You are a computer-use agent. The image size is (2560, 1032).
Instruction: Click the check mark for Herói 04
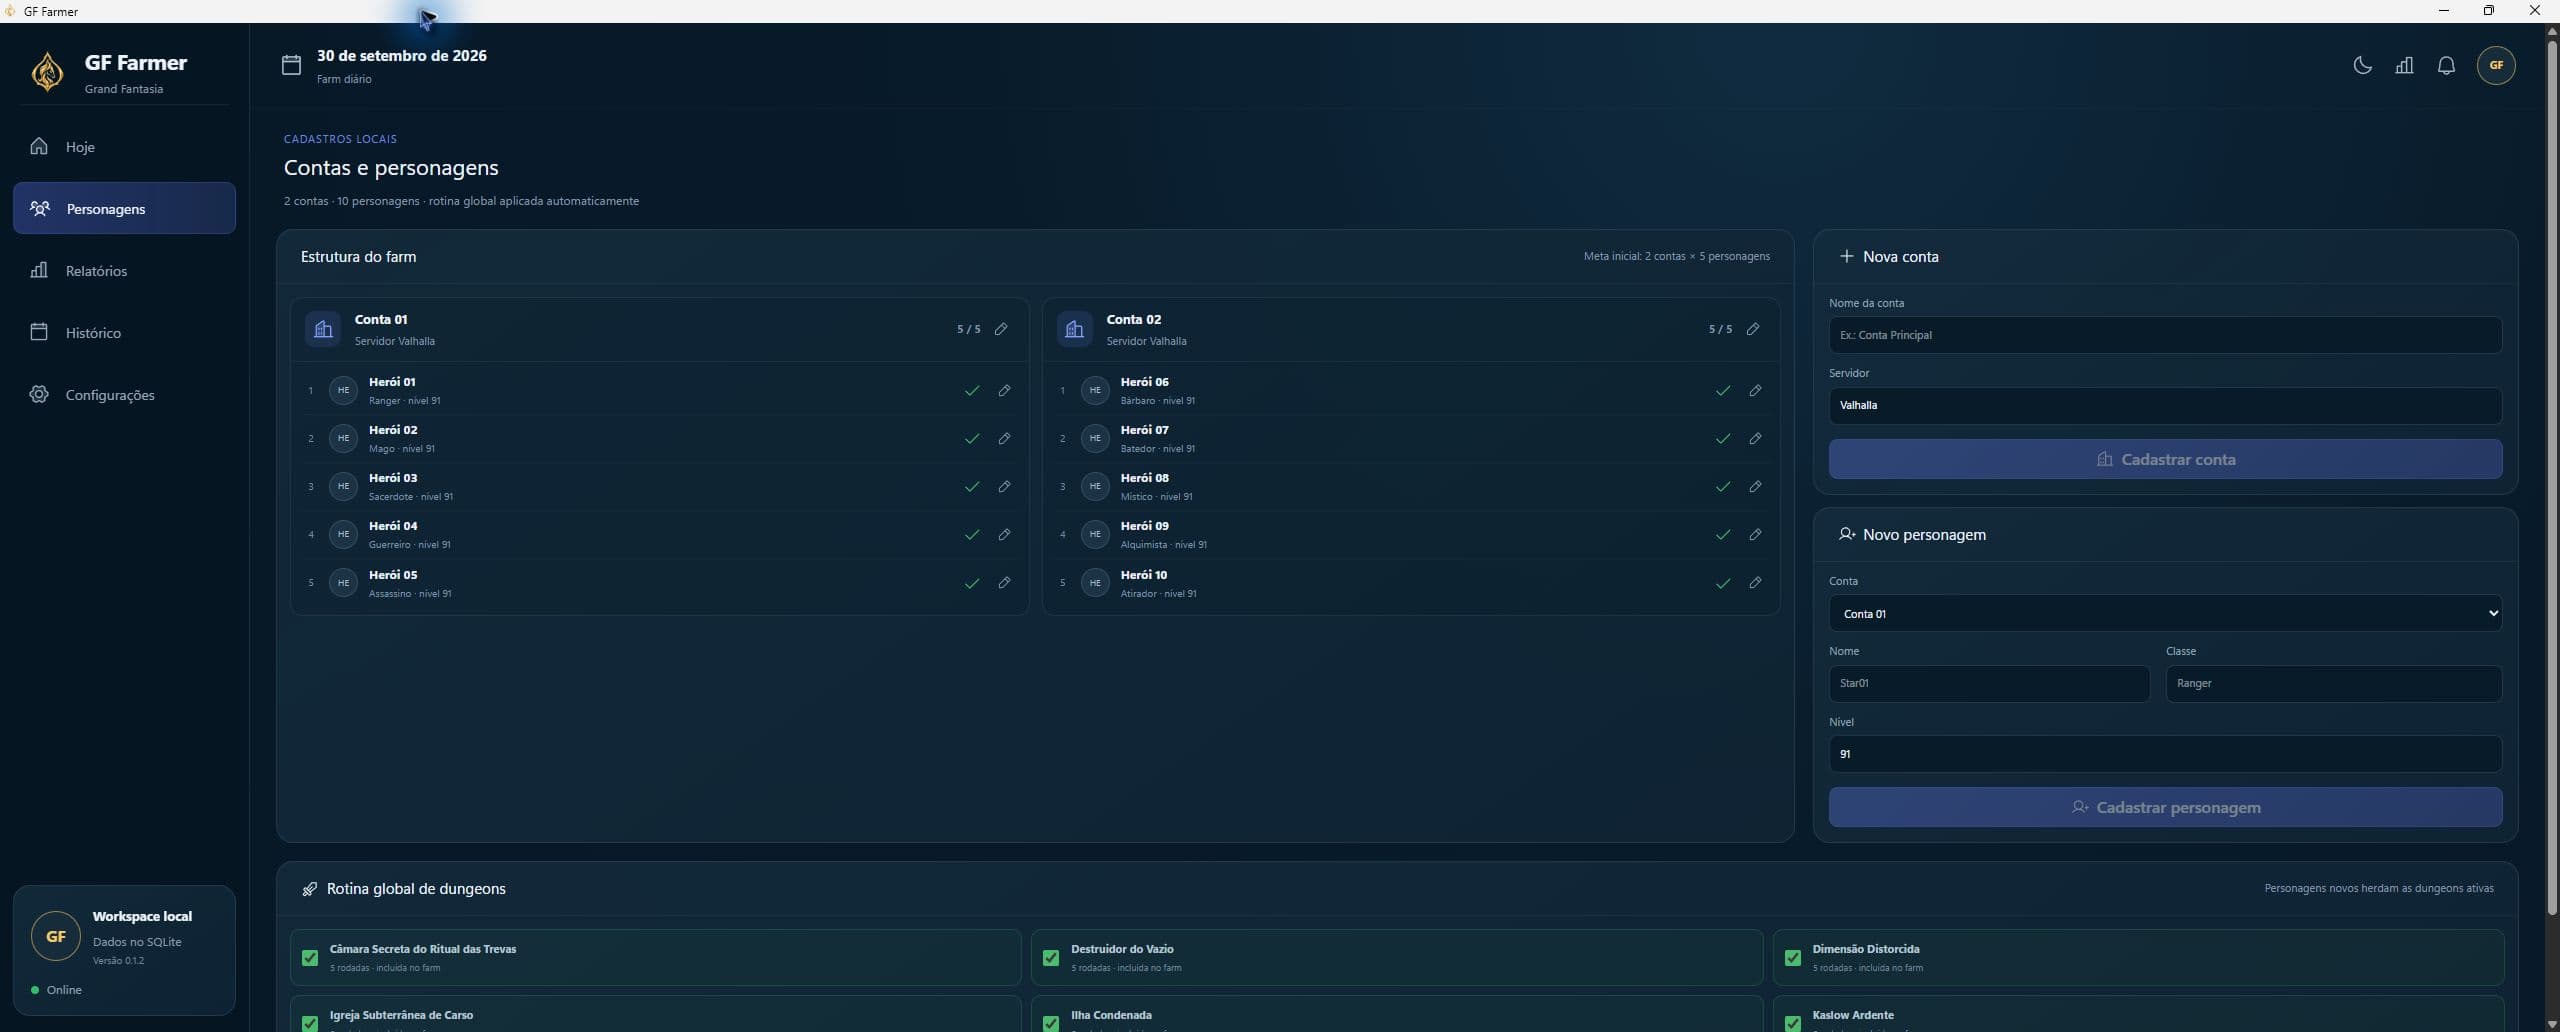click(x=972, y=535)
